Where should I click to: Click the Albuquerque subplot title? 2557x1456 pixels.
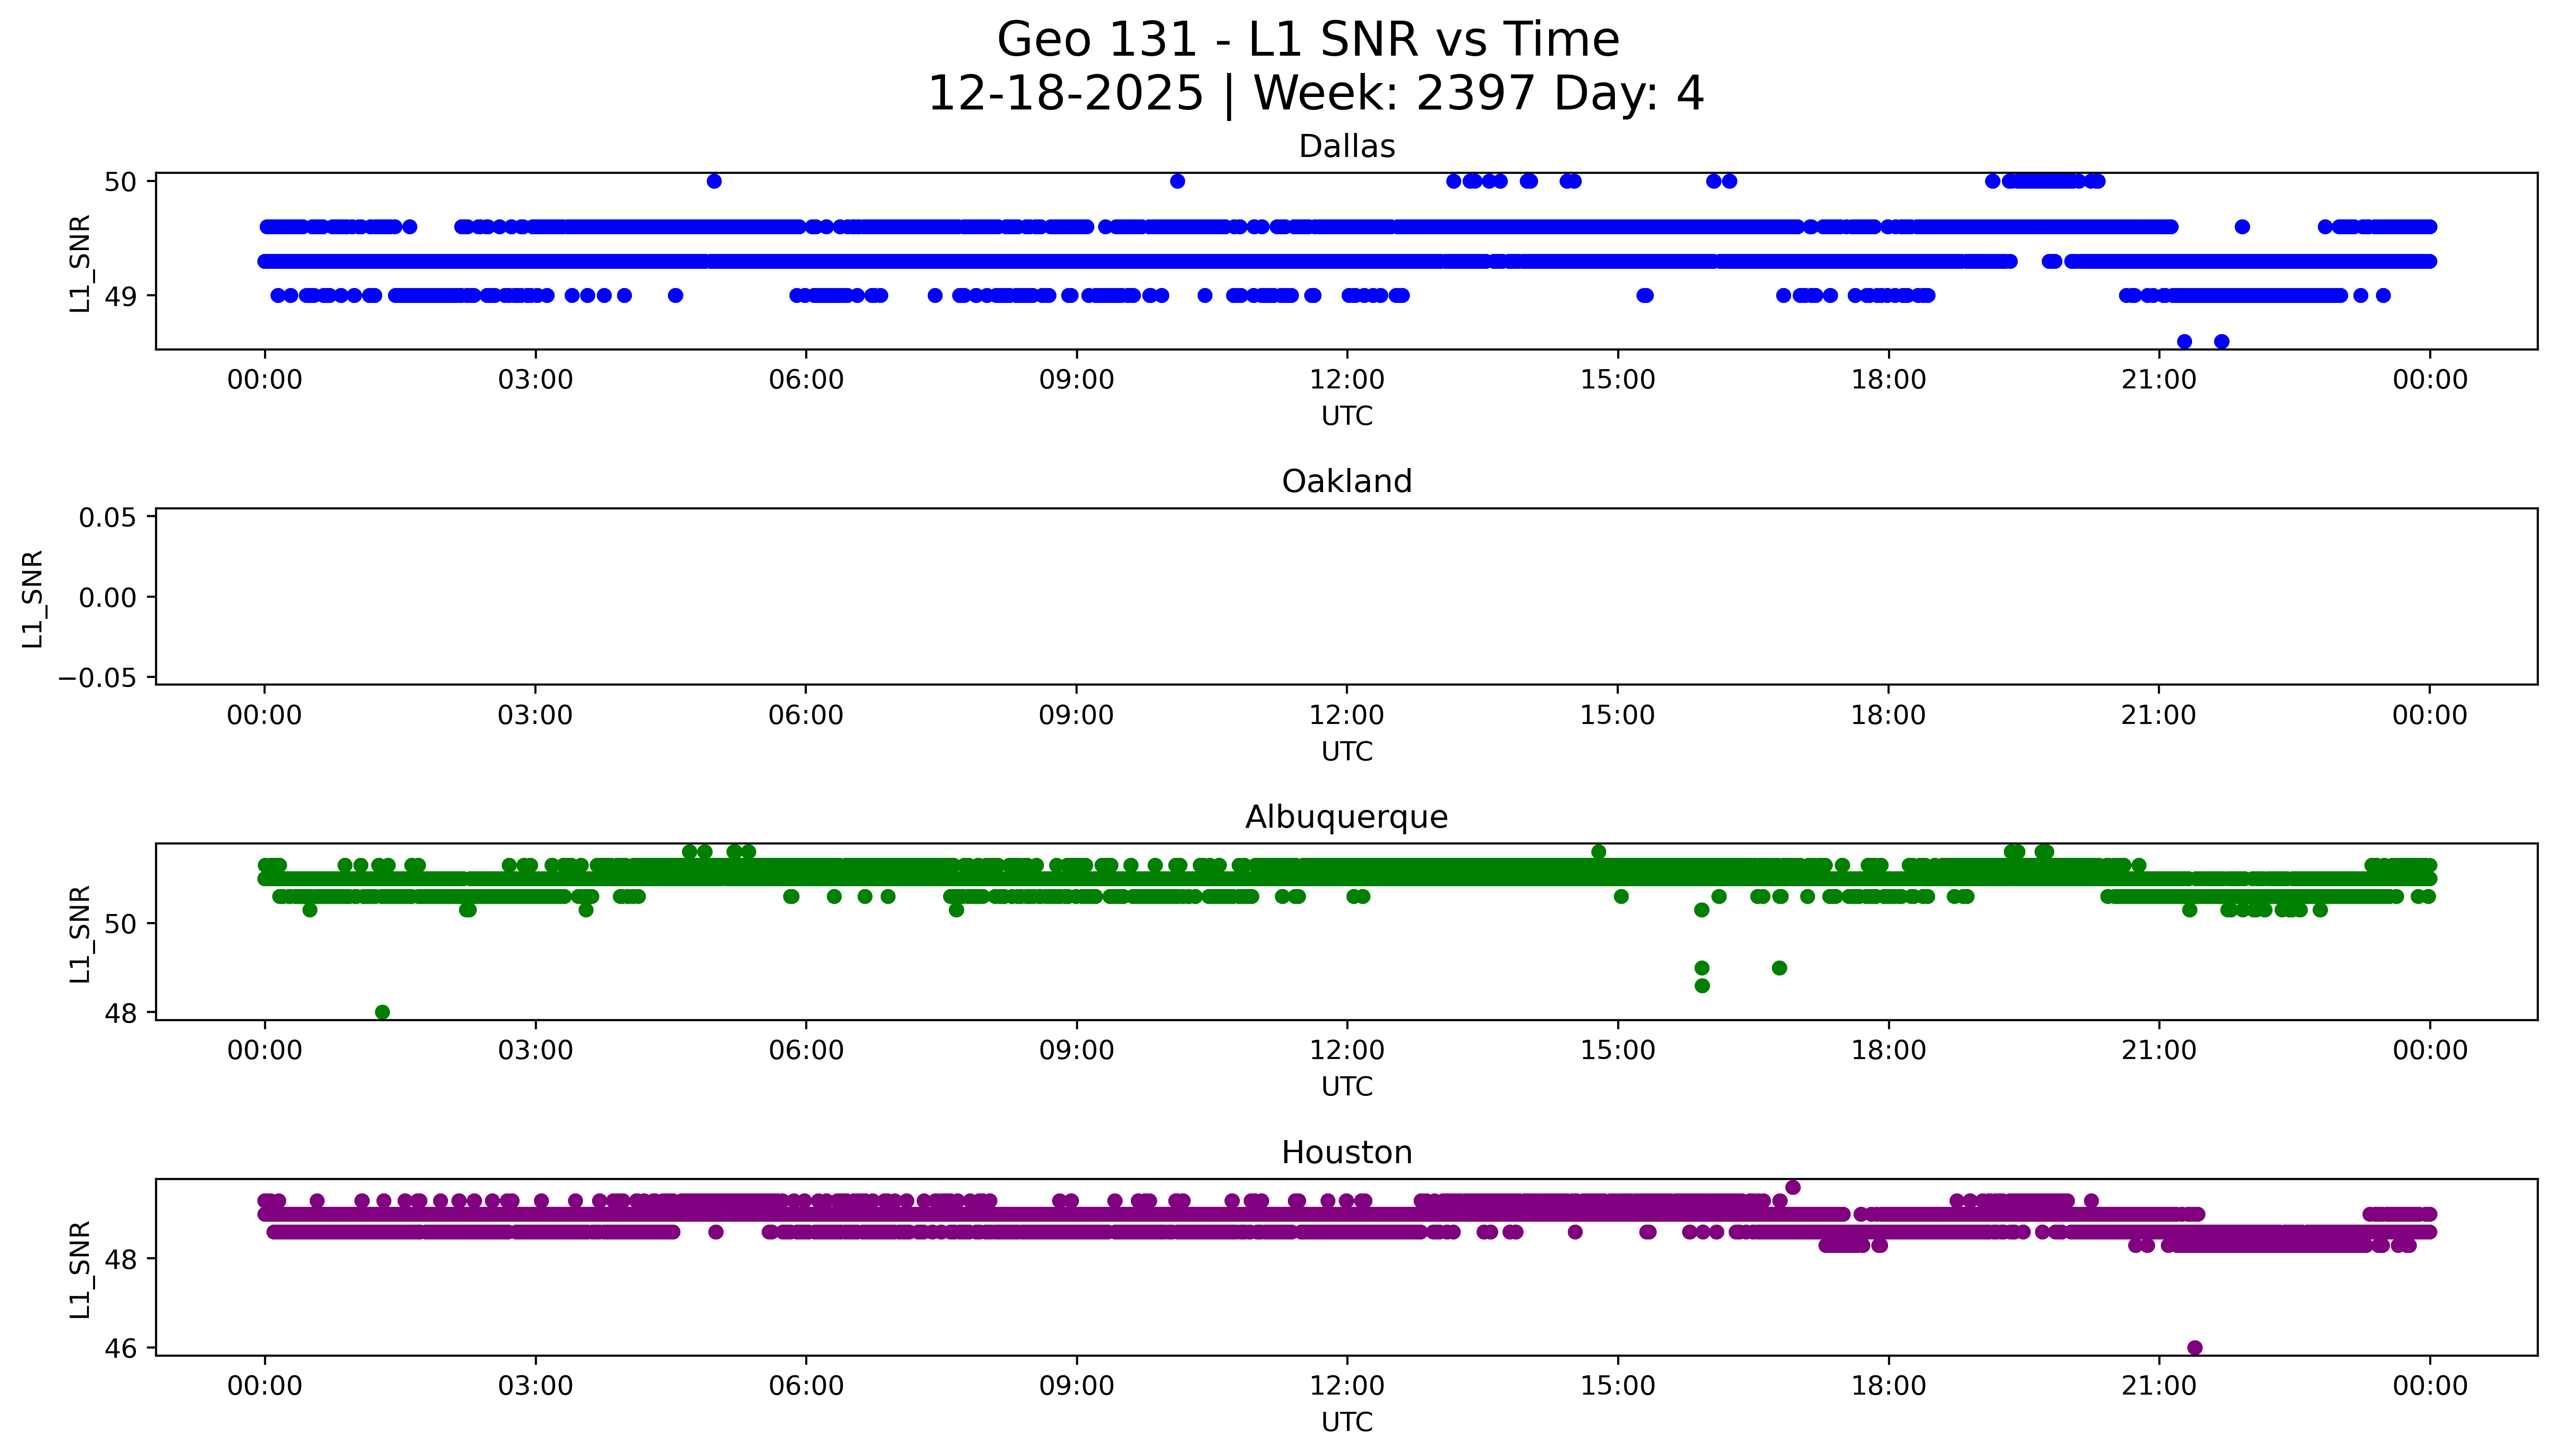click(x=1346, y=817)
